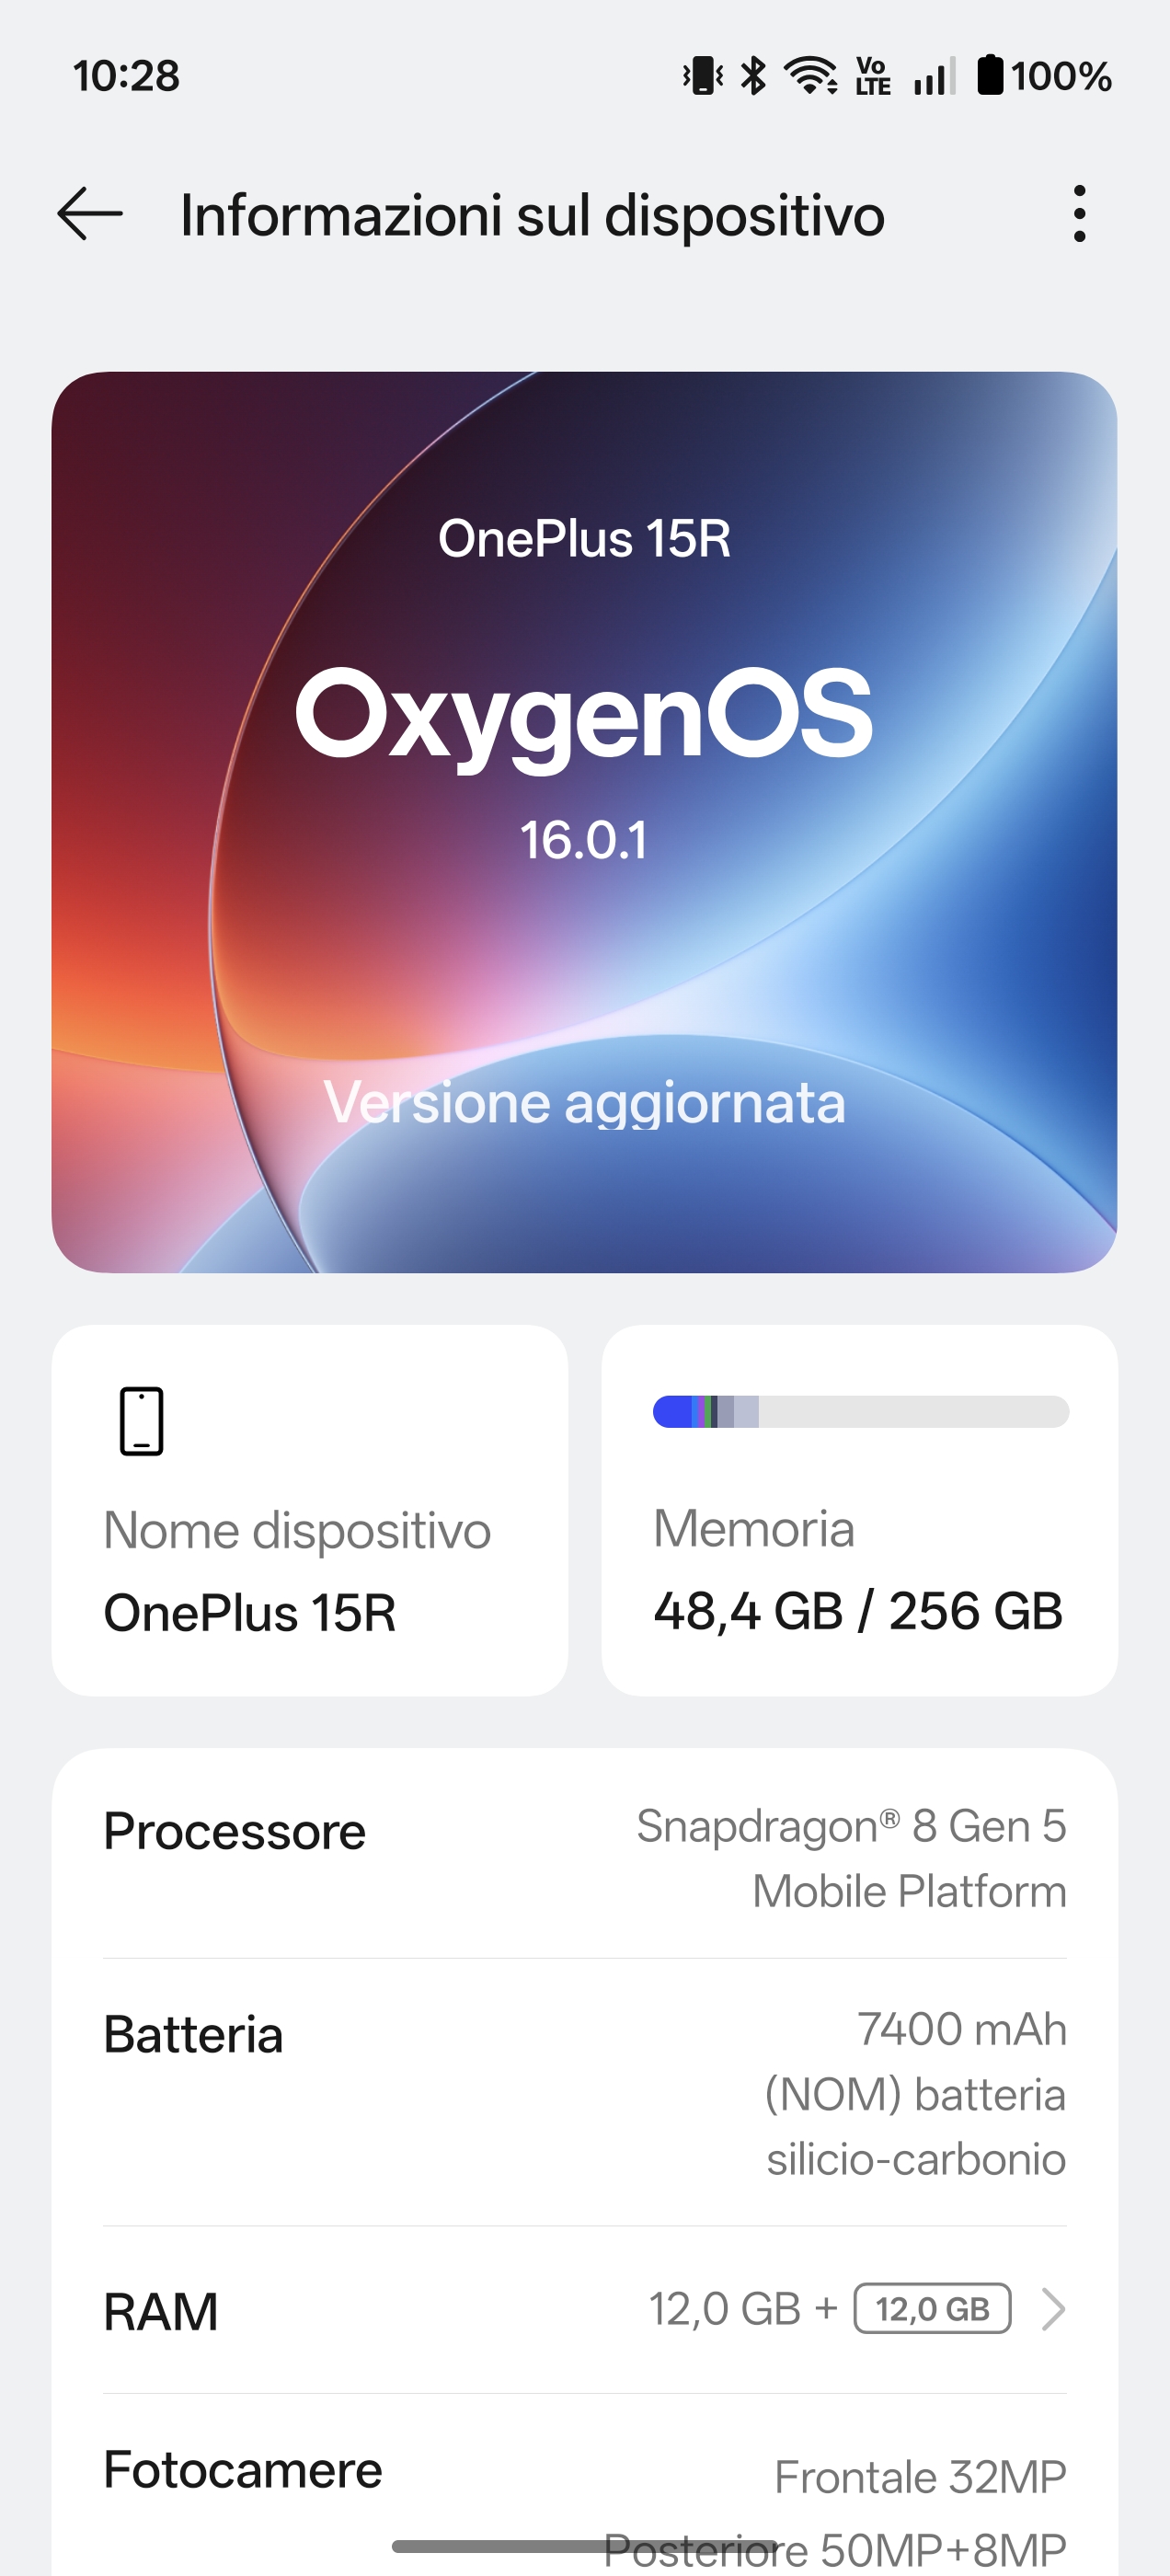1170x2576 pixels.
Task: Tap the Bluetooth status icon
Action: pos(753,76)
